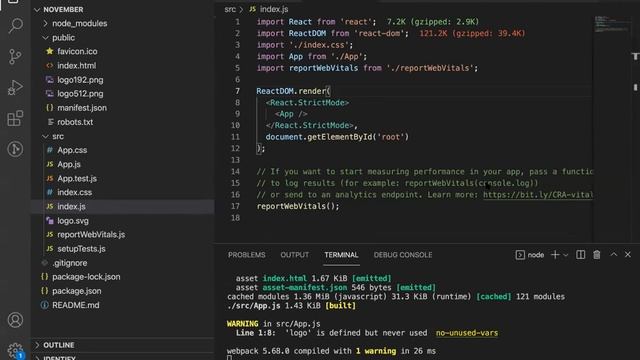Screen dimensions: 640x360
Task: Open the Manage gear icon
Action: [x=15, y=350]
